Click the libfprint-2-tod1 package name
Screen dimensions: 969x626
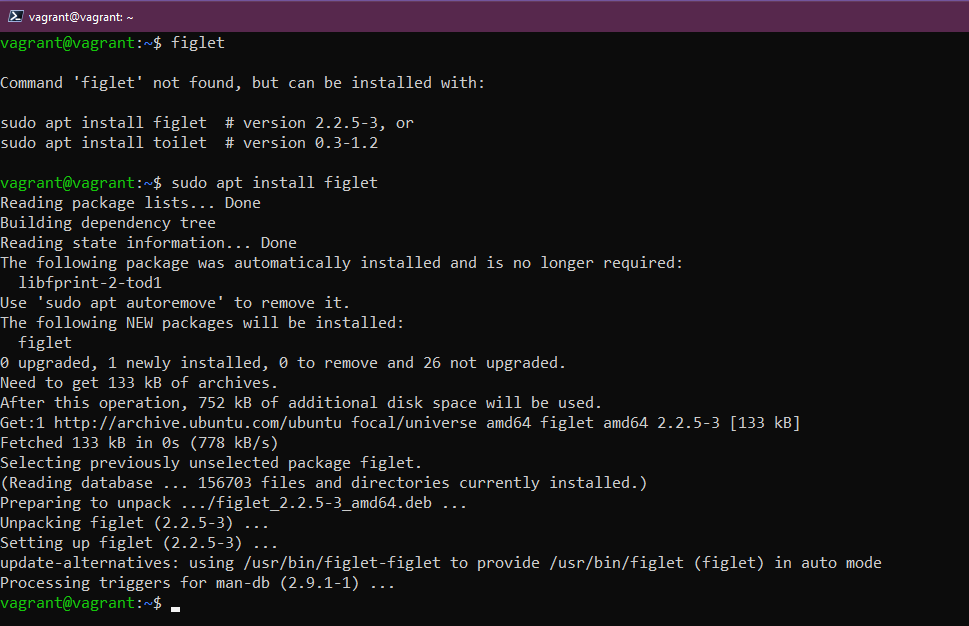[90, 283]
